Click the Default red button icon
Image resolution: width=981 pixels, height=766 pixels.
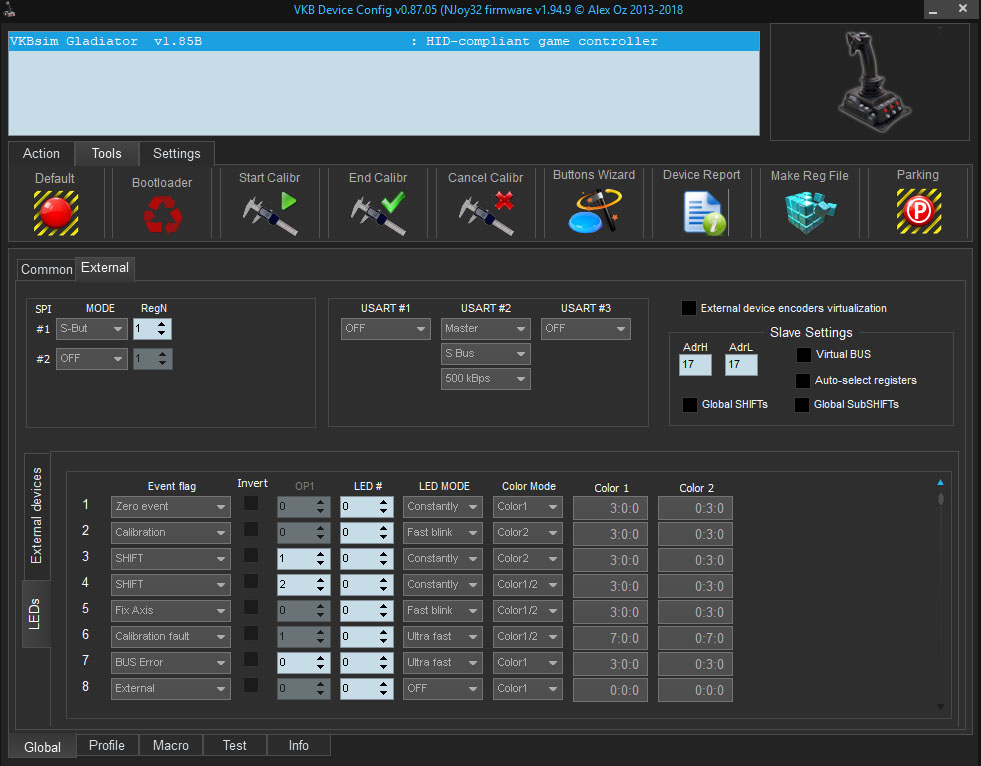coord(55,212)
